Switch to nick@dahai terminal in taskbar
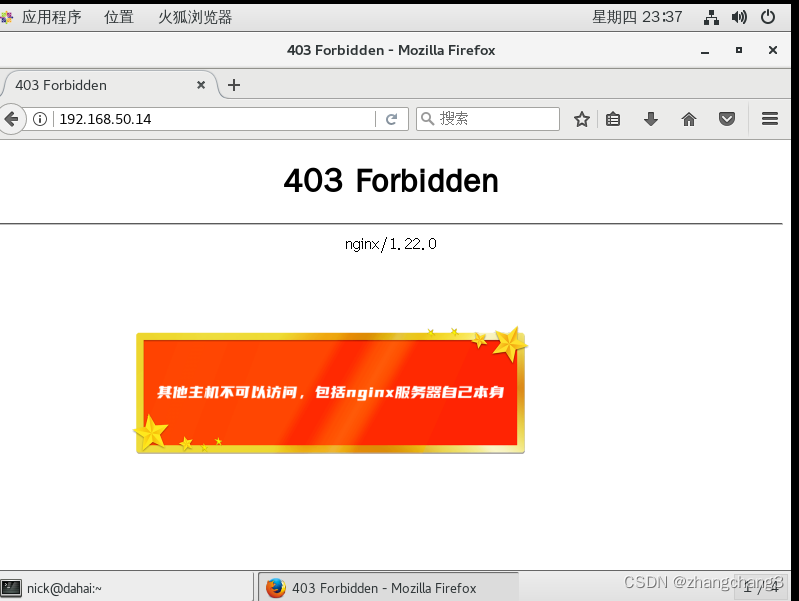This screenshot has width=799, height=601. point(126,588)
